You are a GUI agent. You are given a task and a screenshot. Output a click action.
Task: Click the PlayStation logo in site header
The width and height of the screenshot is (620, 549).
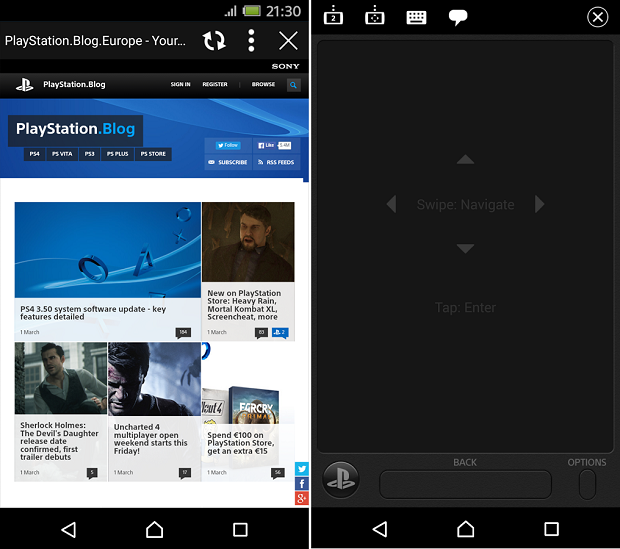click(25, 84)
